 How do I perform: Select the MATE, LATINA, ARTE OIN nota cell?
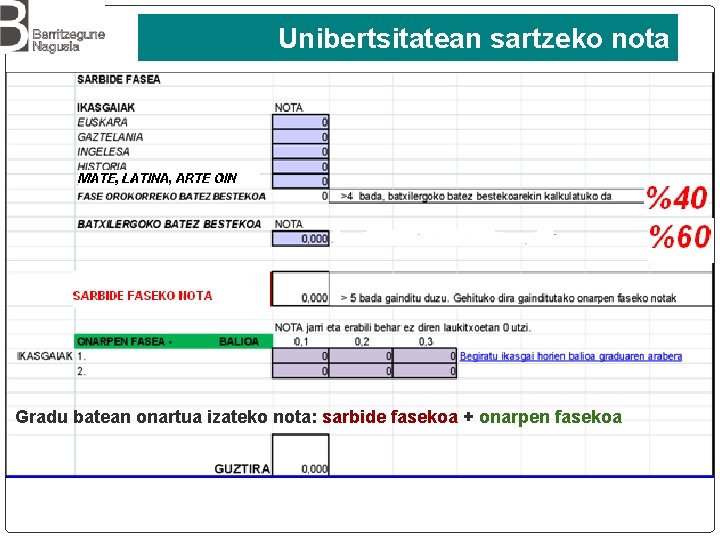pos(301,181)
